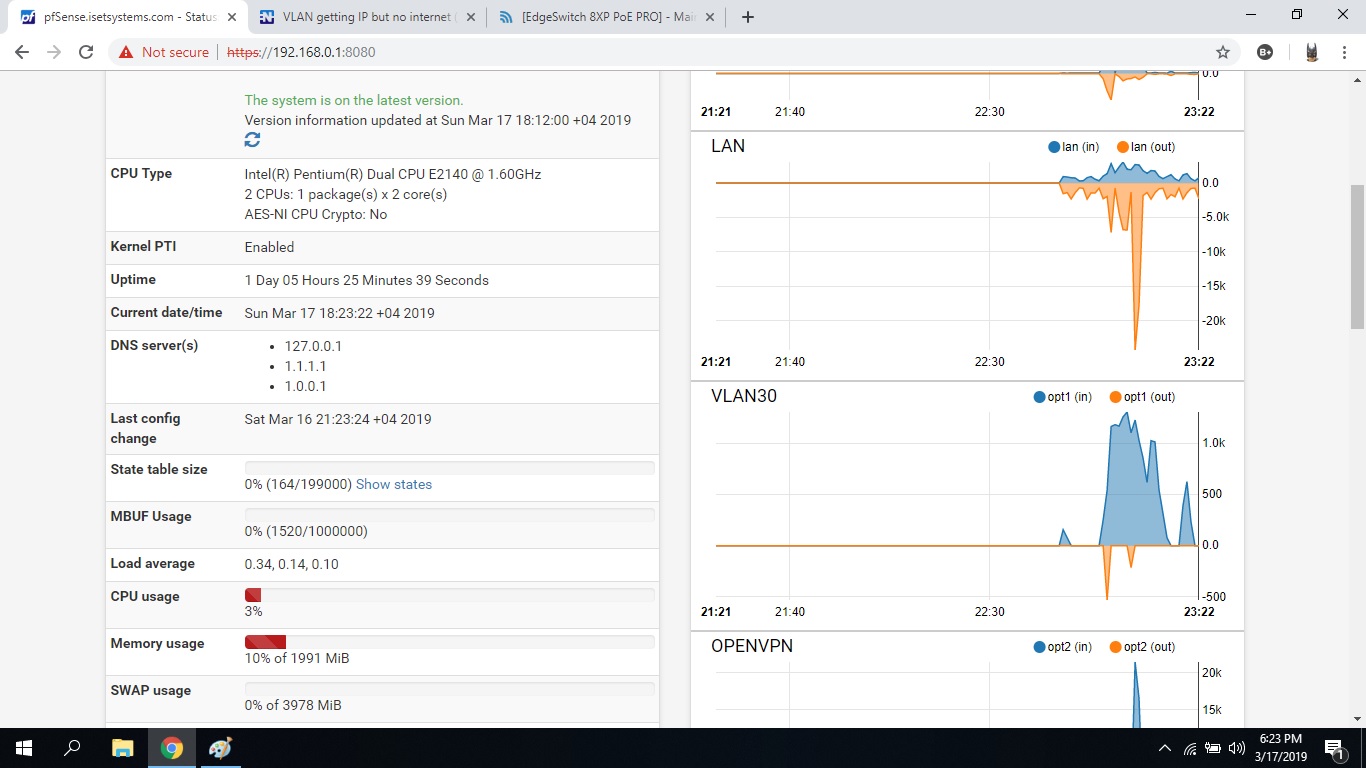The image size is (1366, 768).
Task: Select DNS server entry 1.1.1.1
Action: click(306, 366)
